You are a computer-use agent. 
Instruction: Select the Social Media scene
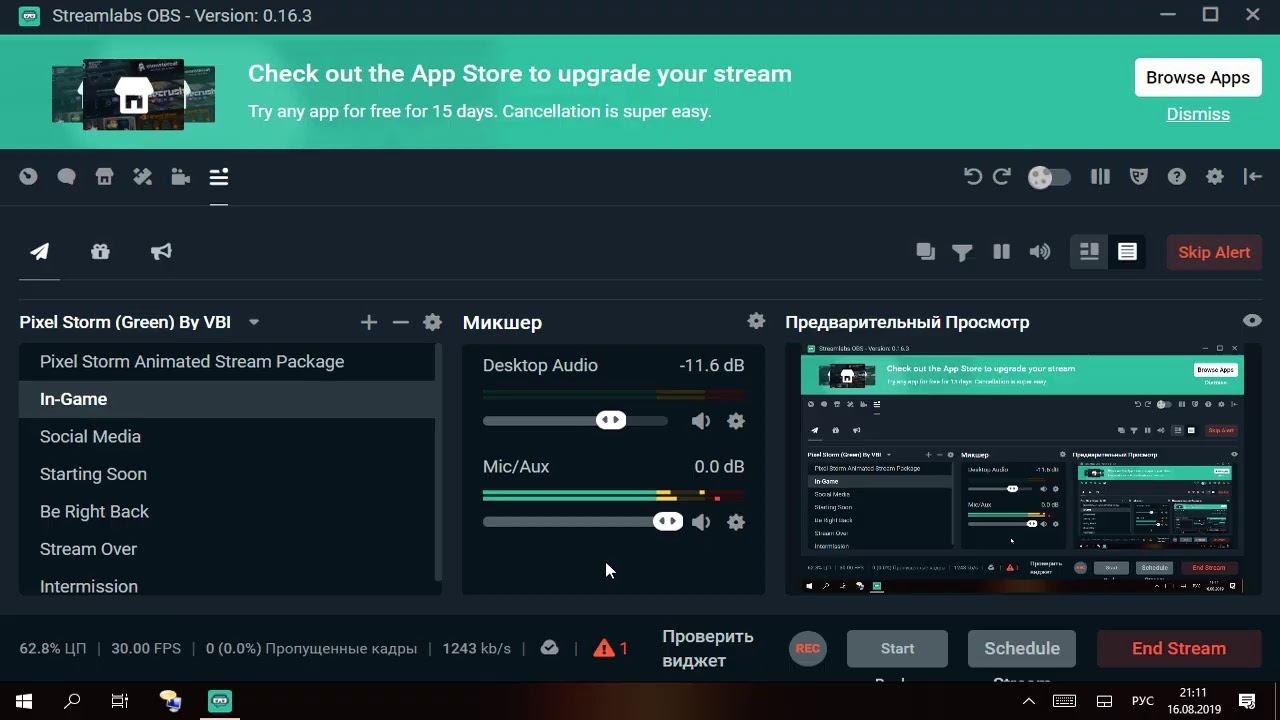click(x=227, y=437)
